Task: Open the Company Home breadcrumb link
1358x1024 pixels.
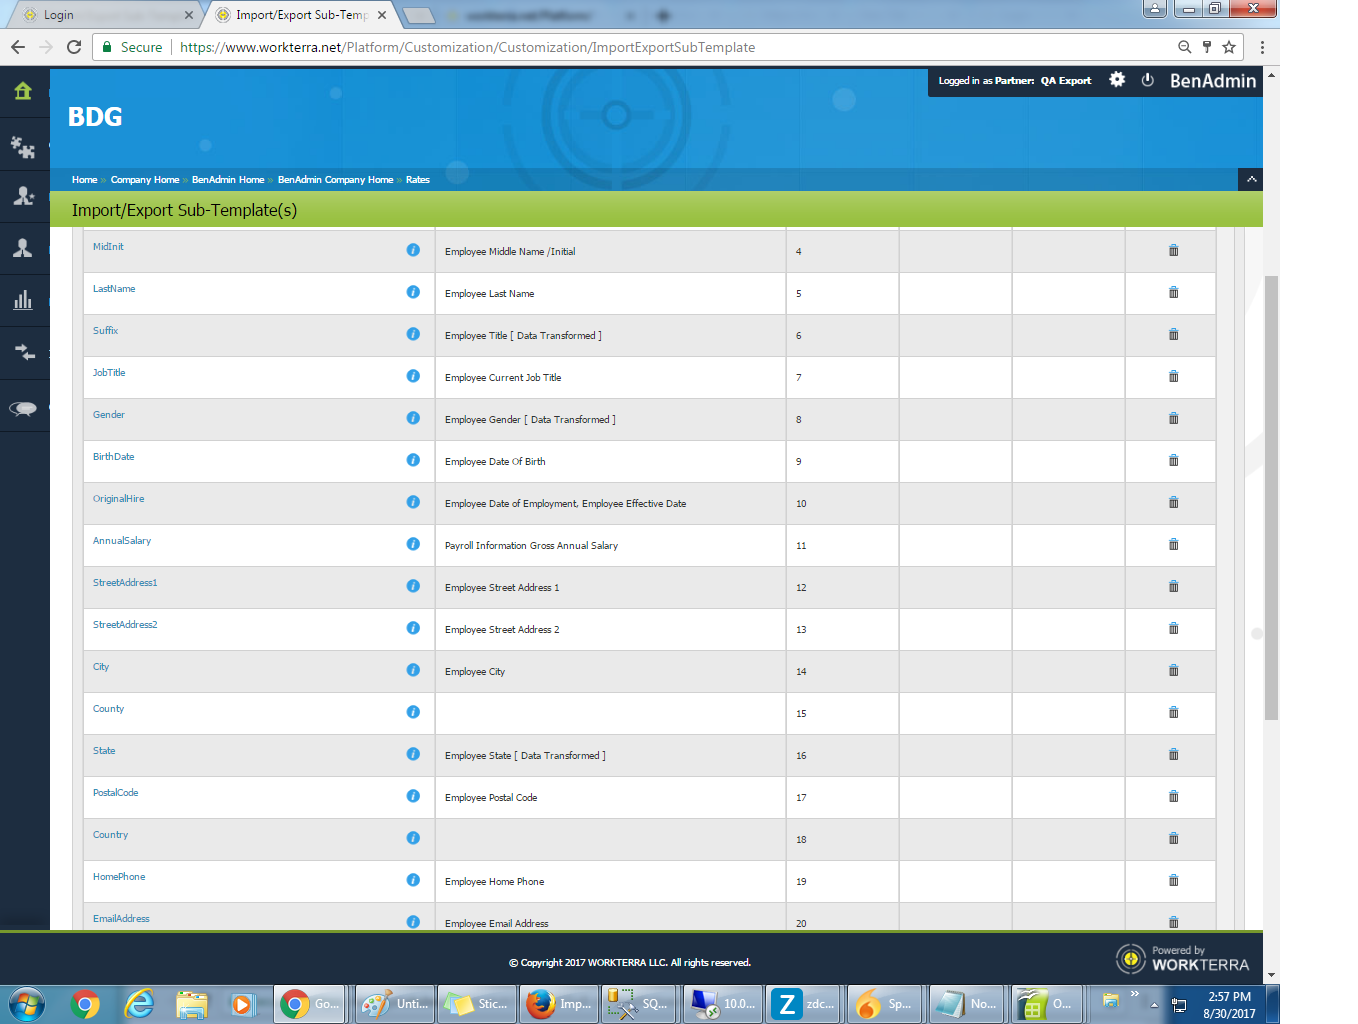Action: click(x=145, y=180)
